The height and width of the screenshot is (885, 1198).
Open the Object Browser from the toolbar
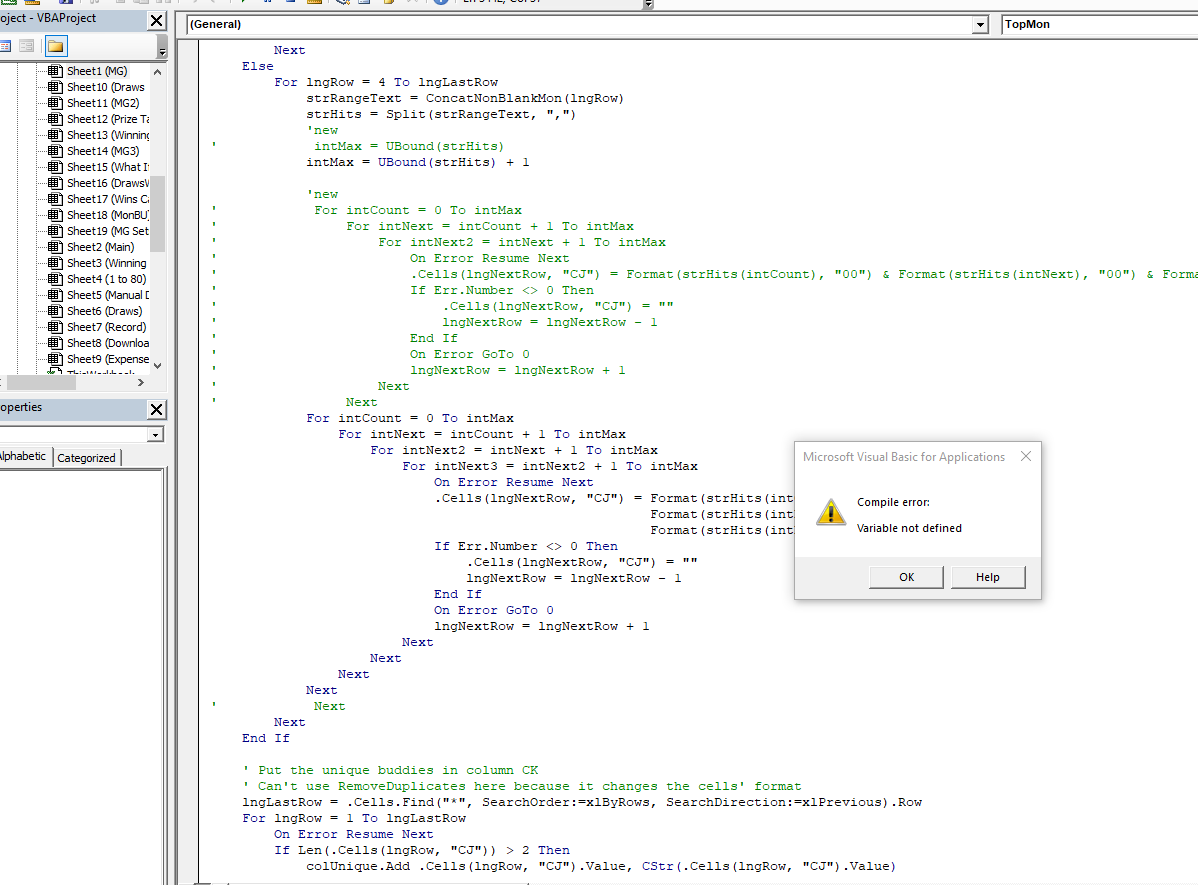(x=388, y=4)
